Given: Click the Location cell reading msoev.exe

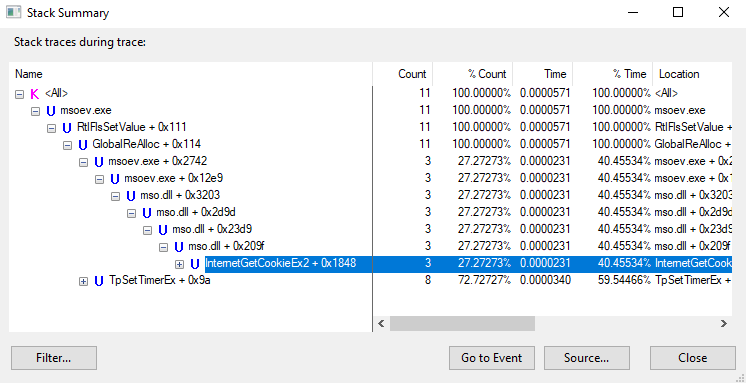Looking at the screenshot, I should pyautogui.click(x=680, y=111).
